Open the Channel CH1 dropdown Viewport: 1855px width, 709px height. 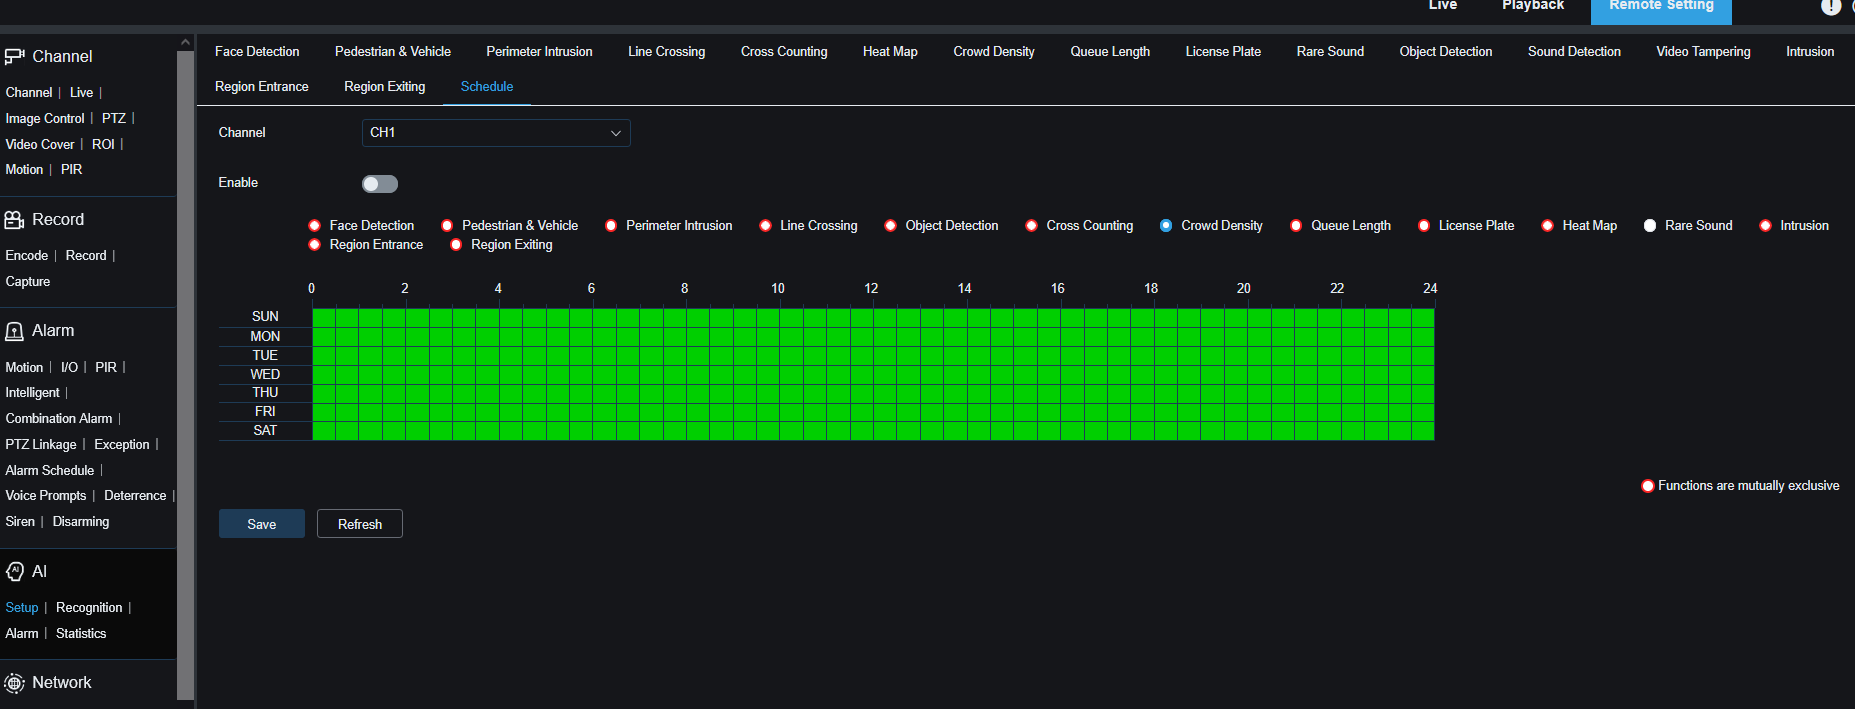point(496,133)
